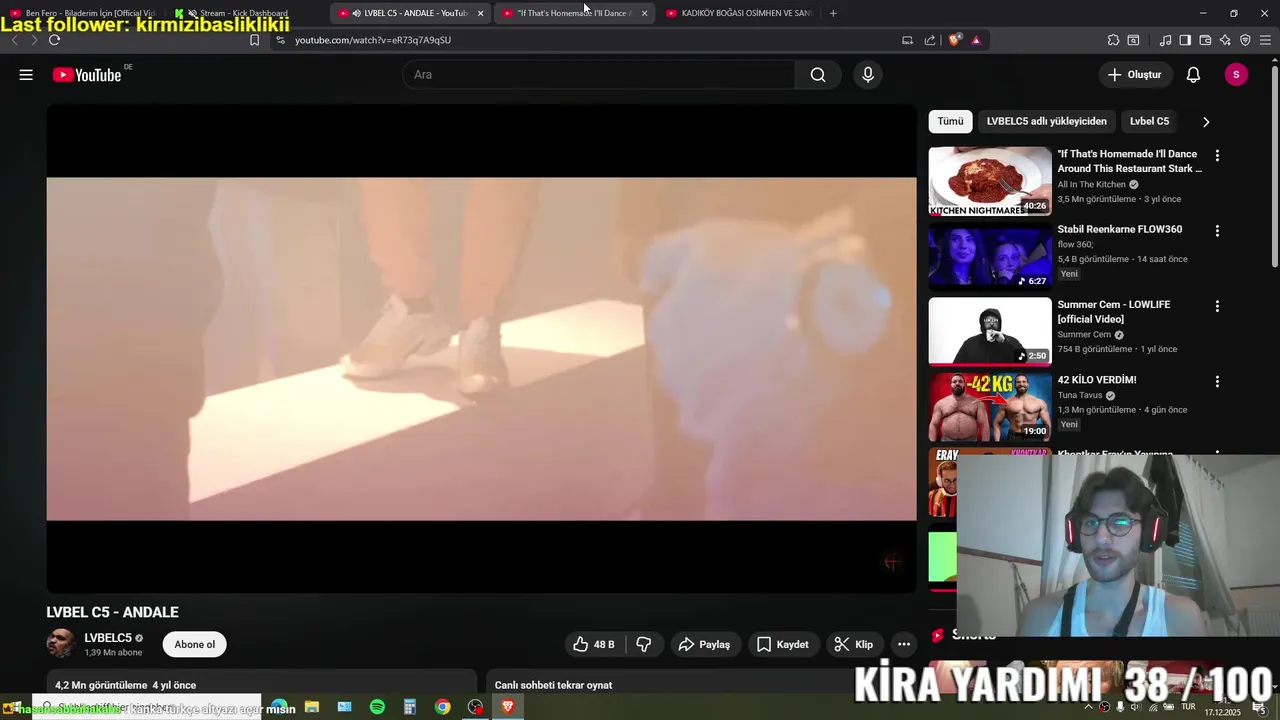Viewport: 1280px width, 720px height.
Task: Open Spotify from the taskbar
Action: click(377, 707)
